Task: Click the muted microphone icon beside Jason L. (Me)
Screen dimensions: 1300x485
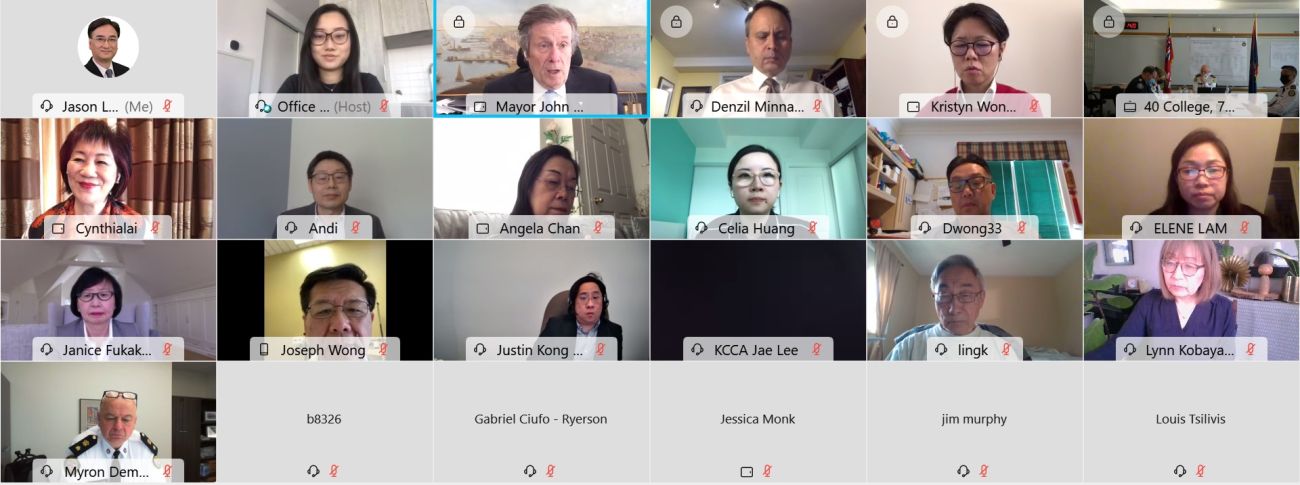Action: (168, 106)
